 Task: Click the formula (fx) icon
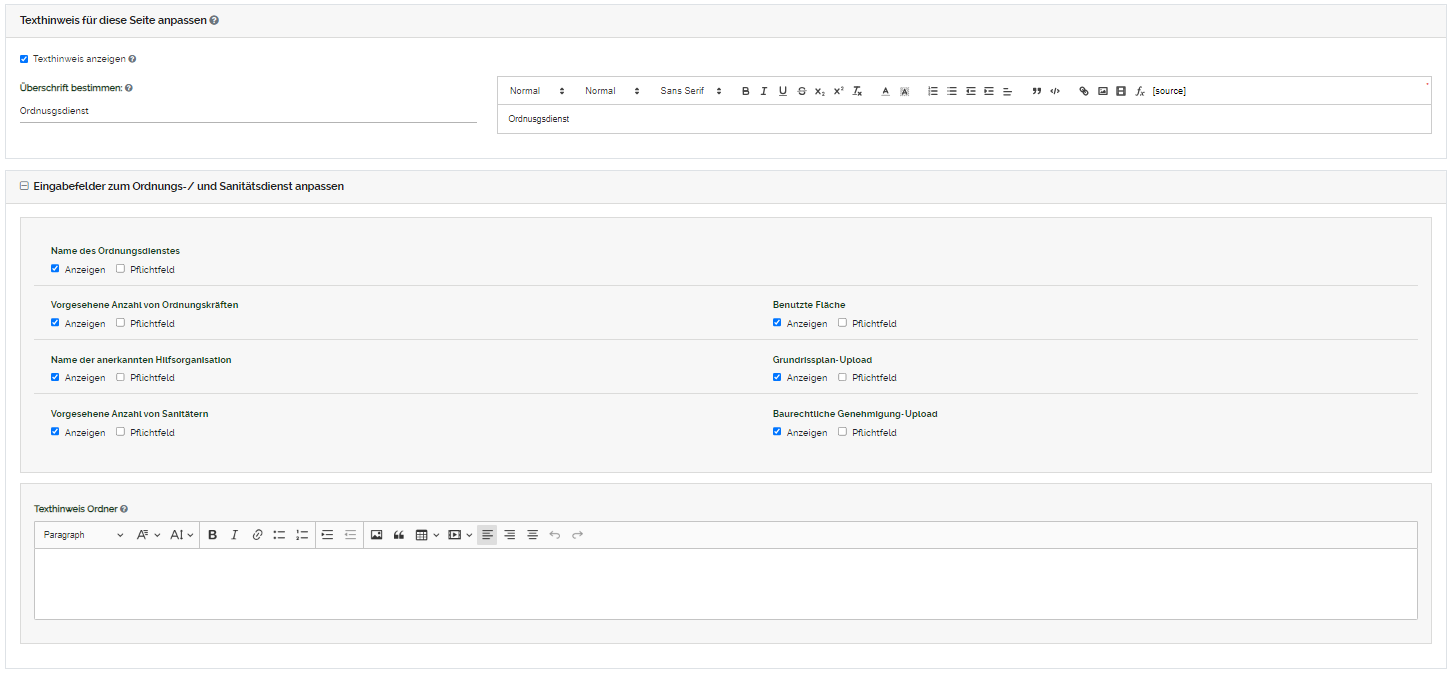[1140, 91]
